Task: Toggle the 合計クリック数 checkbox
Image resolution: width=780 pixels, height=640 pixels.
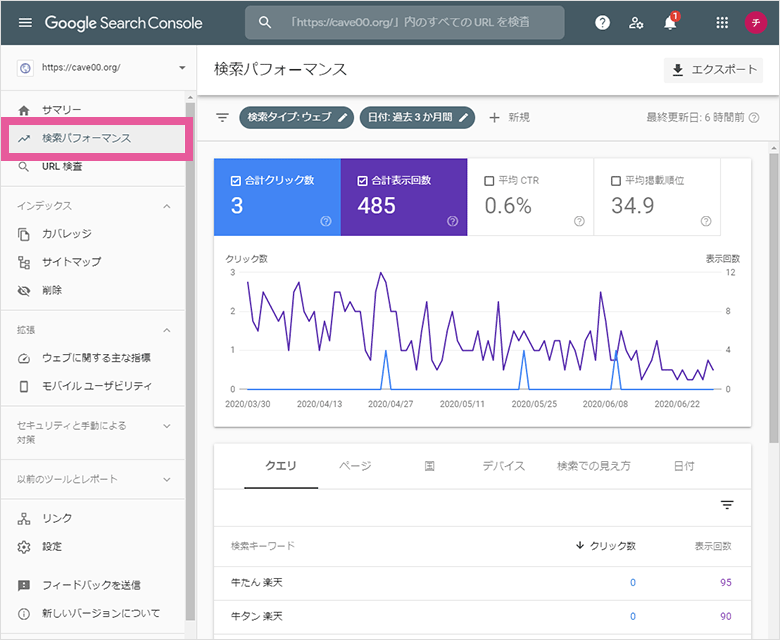Action: 236,181
